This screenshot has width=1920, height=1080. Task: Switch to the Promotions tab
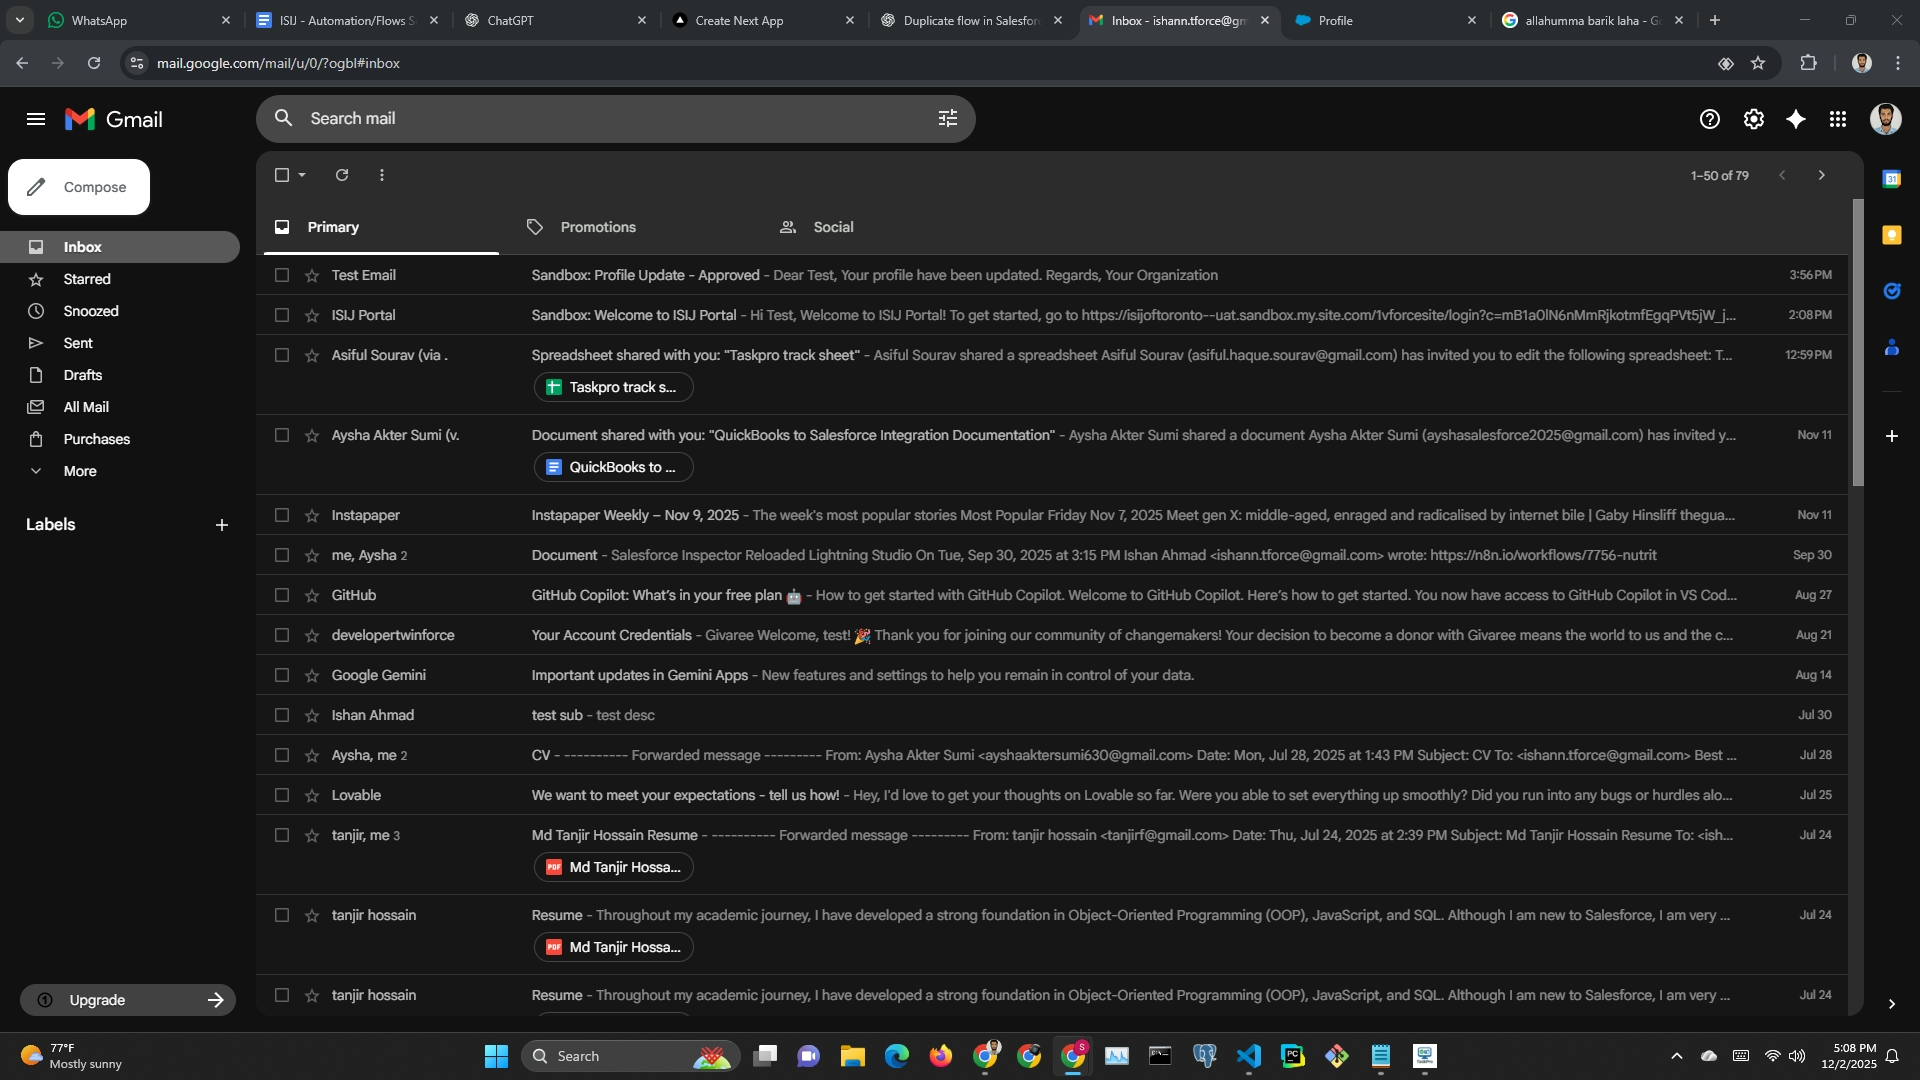click(x=597, y=227)
